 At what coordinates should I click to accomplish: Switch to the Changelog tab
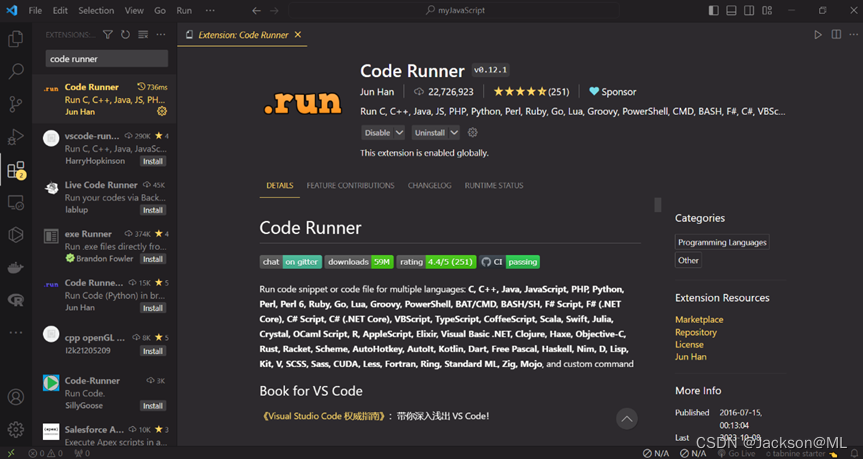[x=429, y=185]
